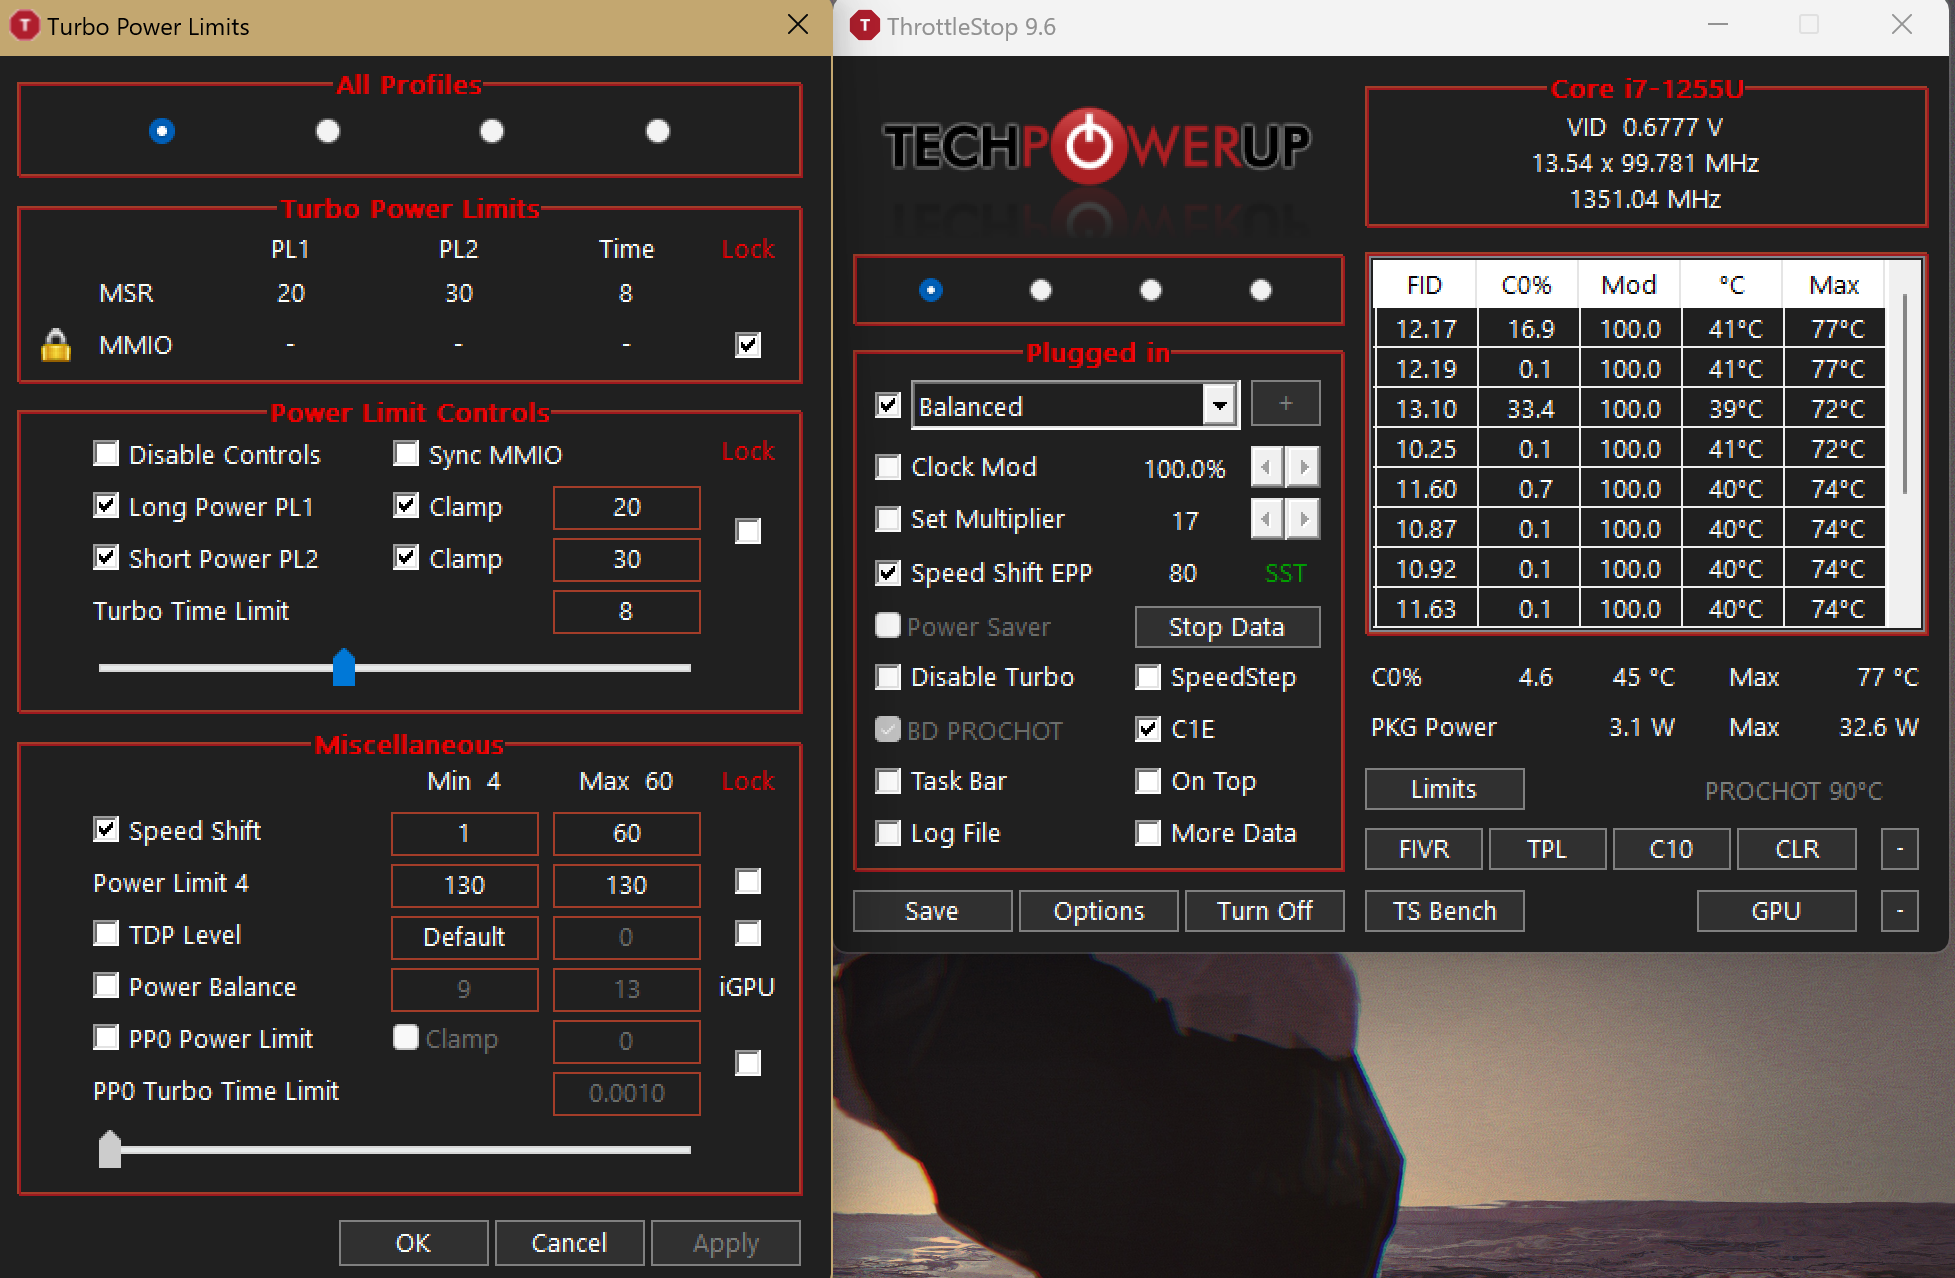Toggle the Speed Shift EPP checkbox

click(888, 573)
